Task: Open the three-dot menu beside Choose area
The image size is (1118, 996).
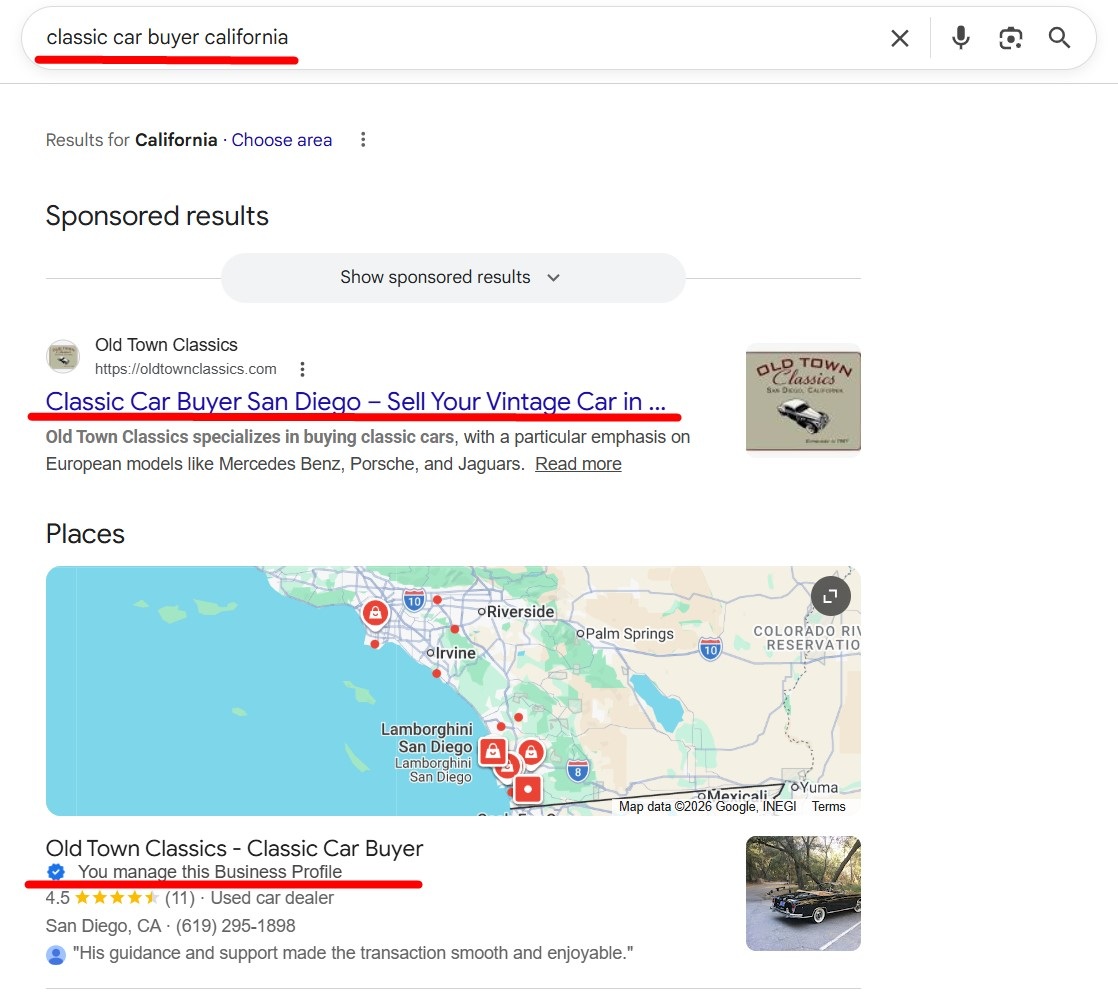Action: 362,139
